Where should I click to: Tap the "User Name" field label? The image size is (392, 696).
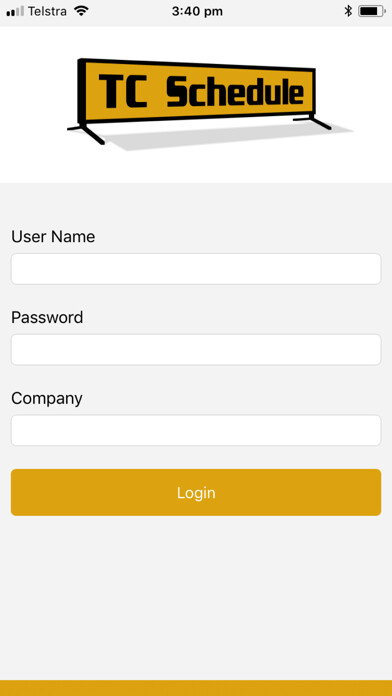[53, 237]
